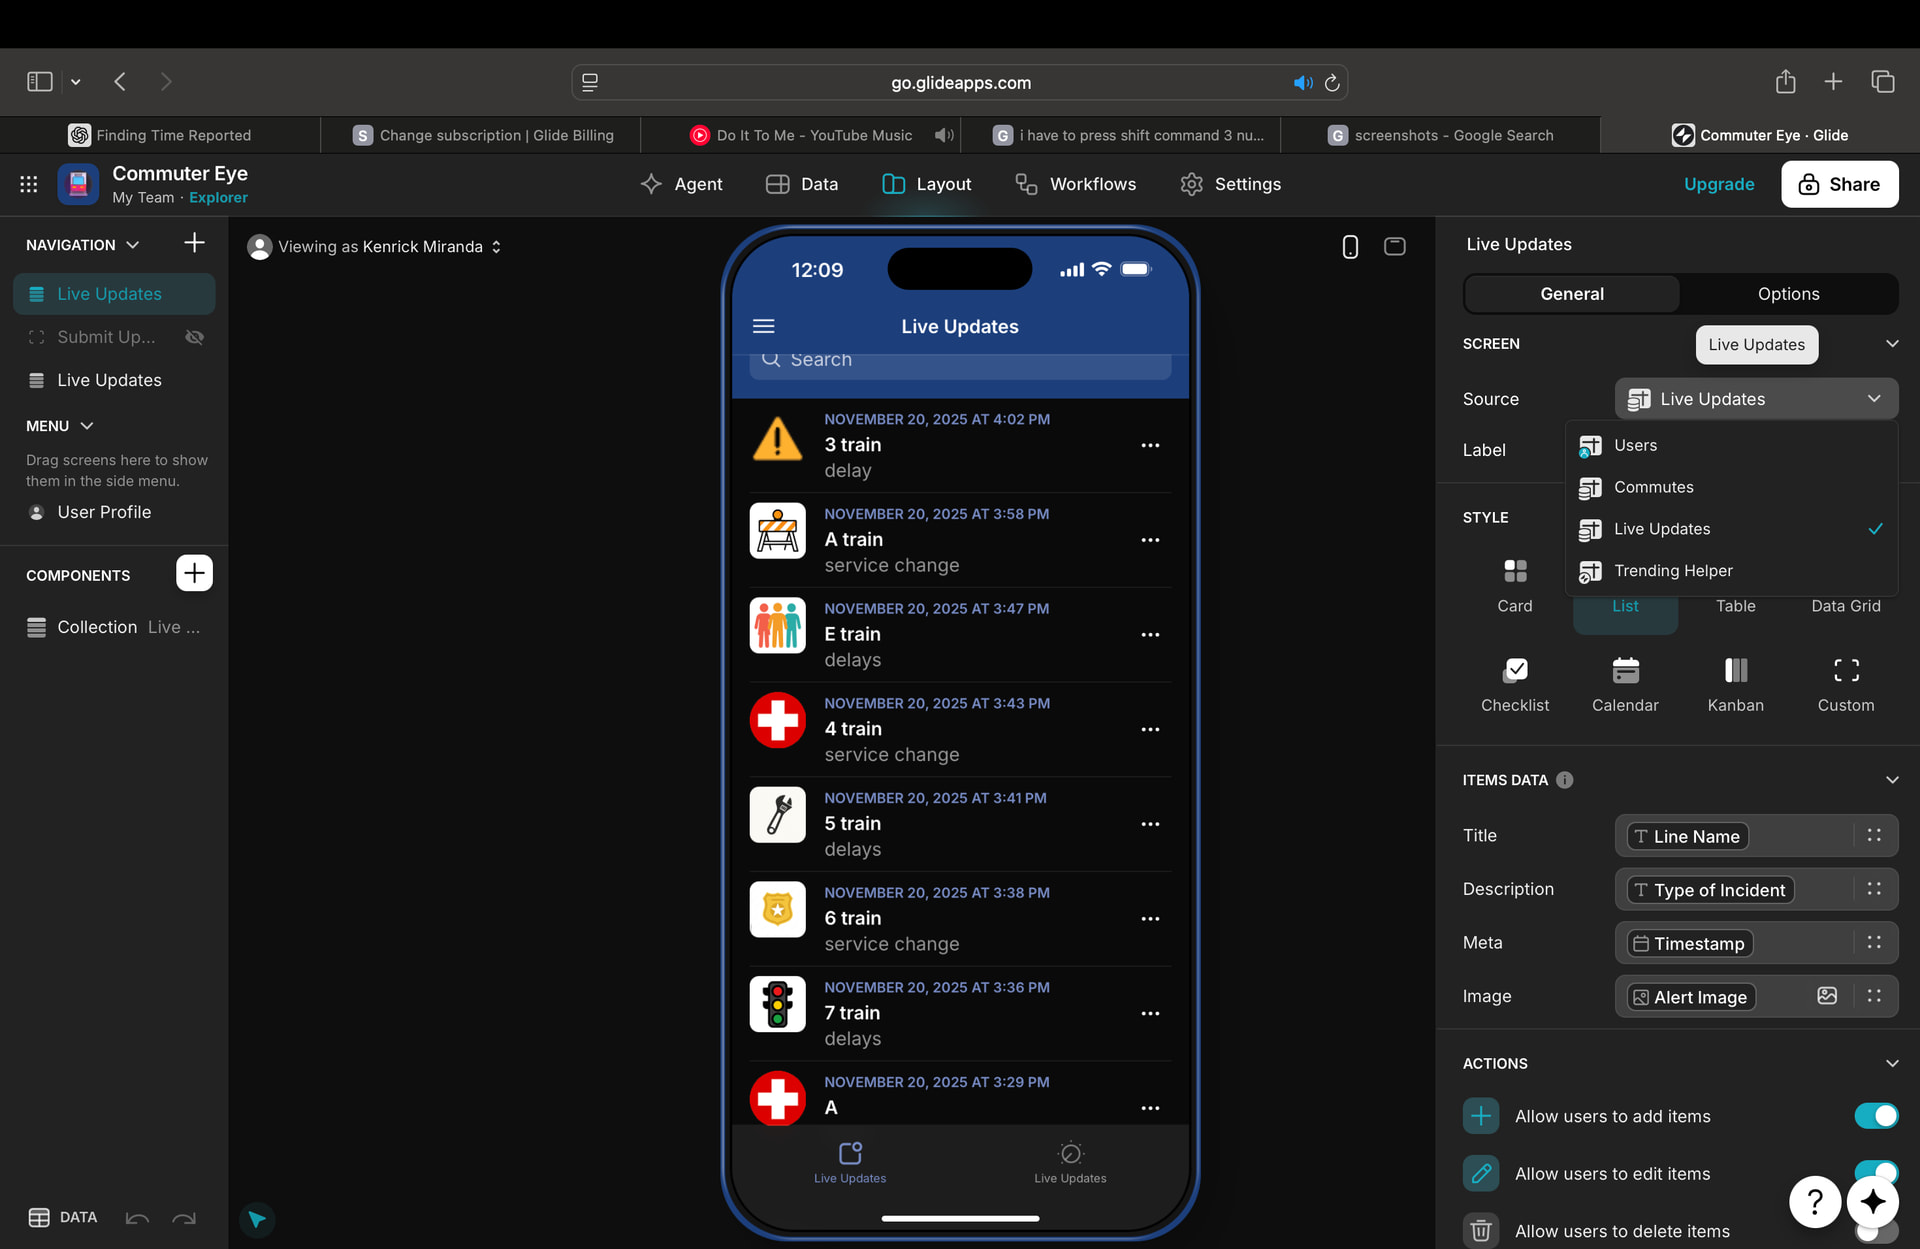The image size is (1920, 1249).
Task: Select Trending Helper from source dropdown
Action: point(1672,571)
